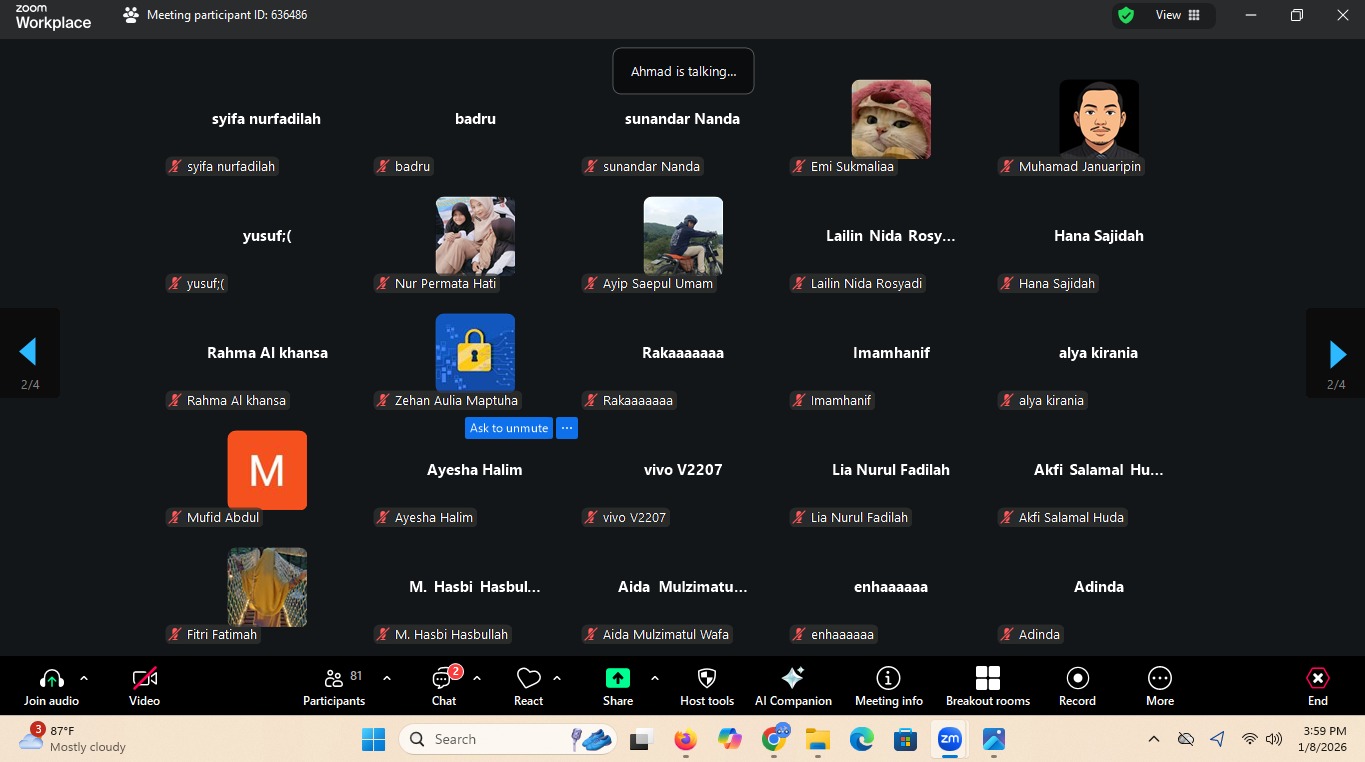Screen dimensions: 1365x762
Task: Open Host tools shield menu
Action: pos(707,686)
